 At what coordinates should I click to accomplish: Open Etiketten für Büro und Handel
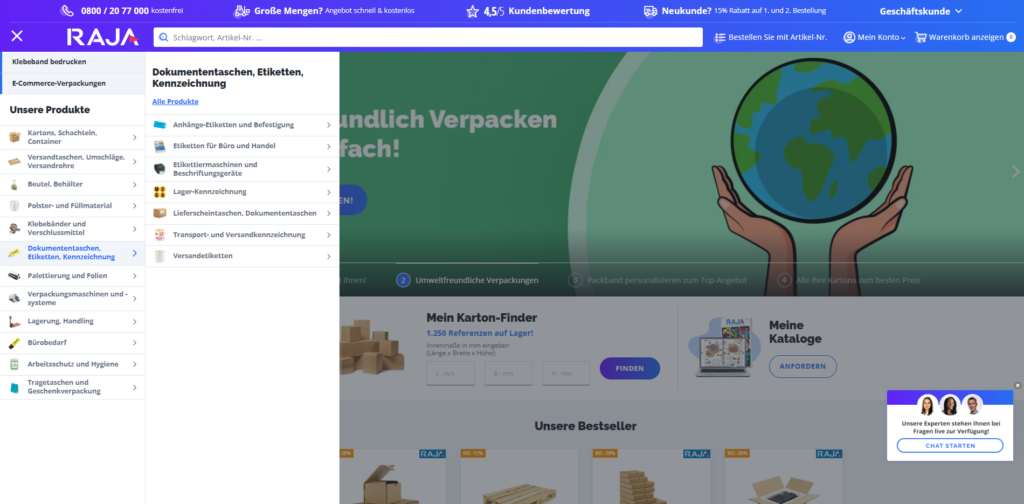[x=242, y=146]
